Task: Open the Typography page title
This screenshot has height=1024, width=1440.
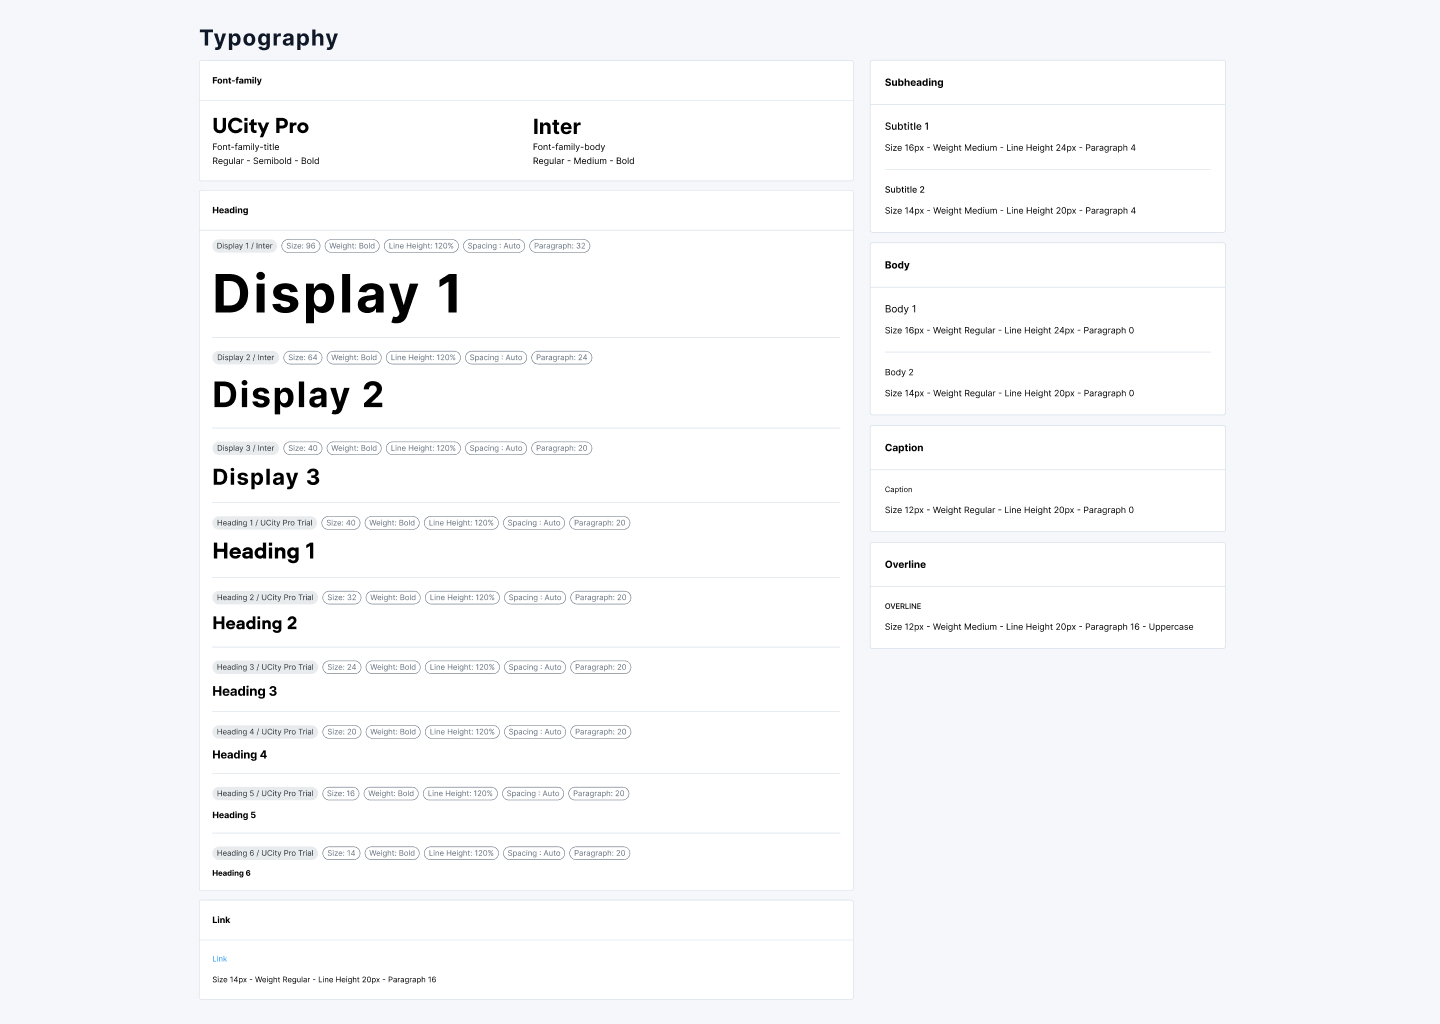Action: pos(268,37)
